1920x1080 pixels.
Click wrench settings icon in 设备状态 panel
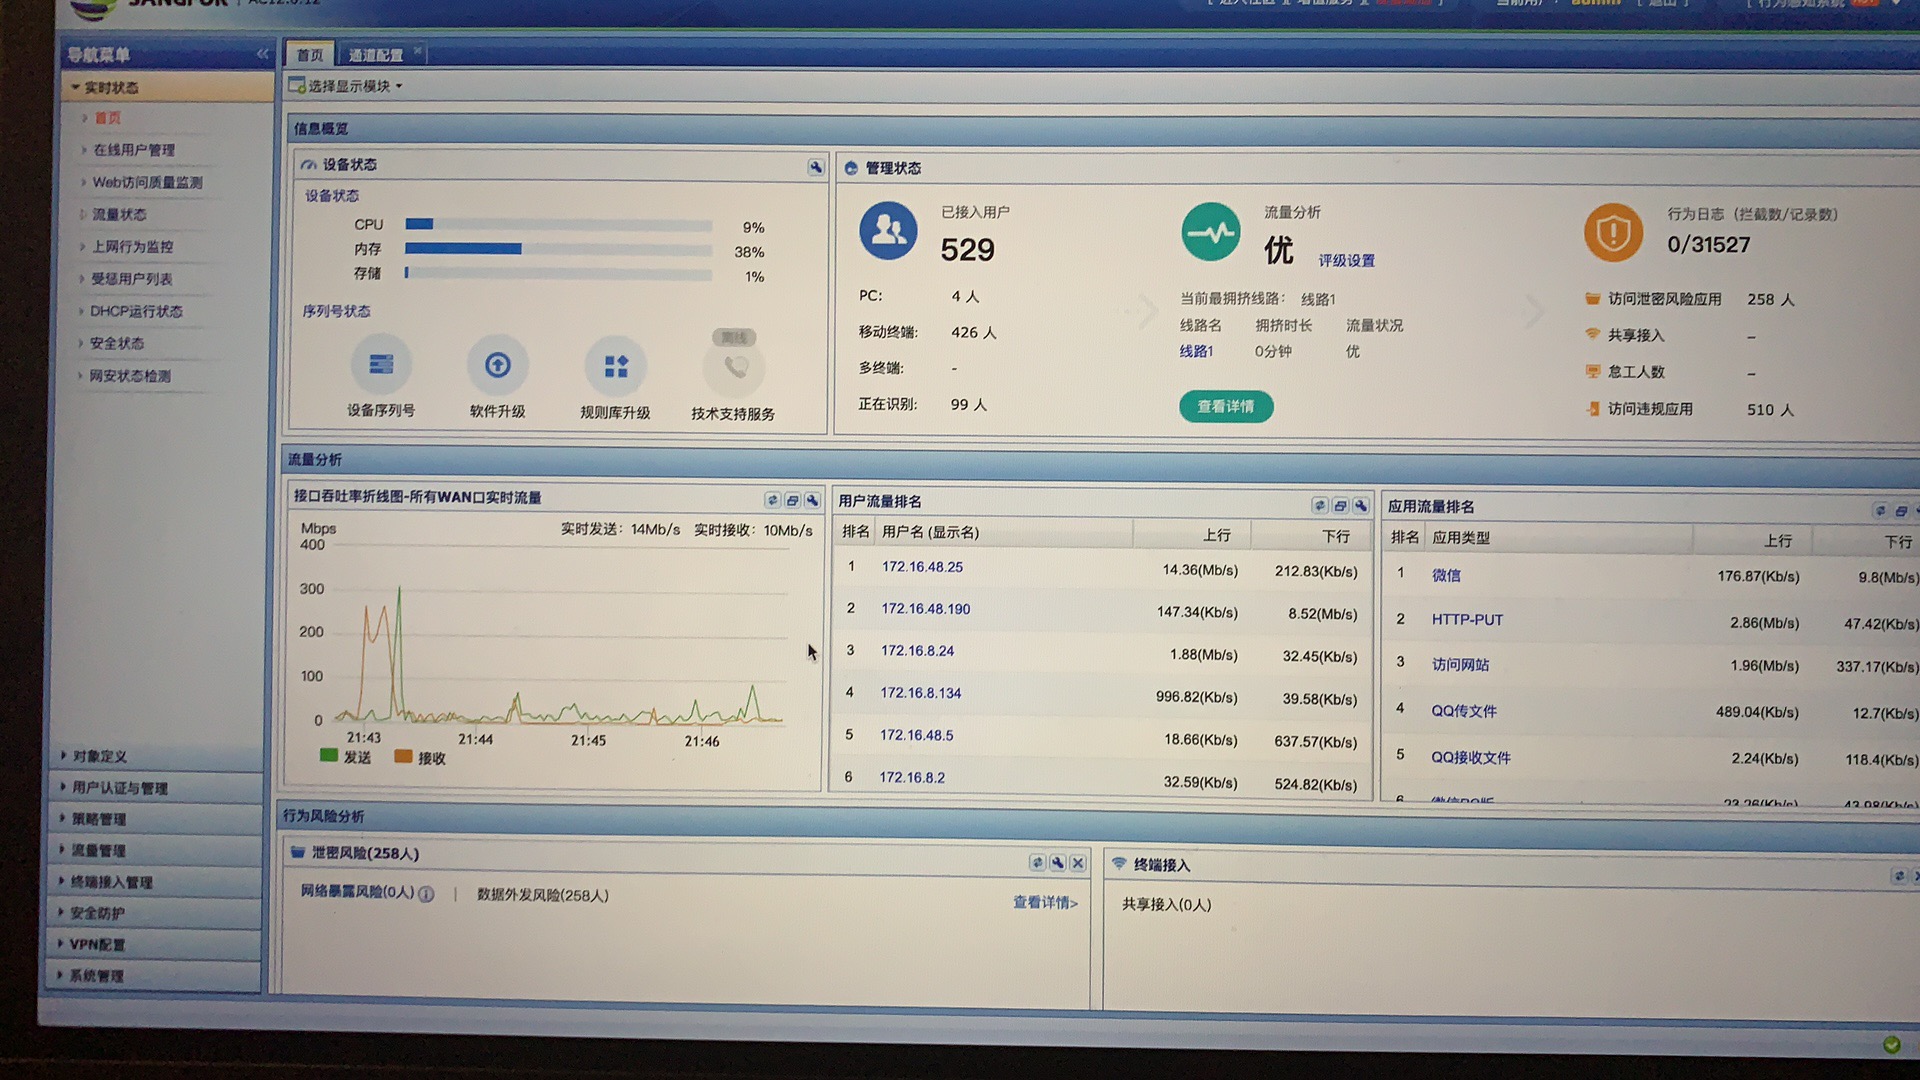click(x=816, y=168)
